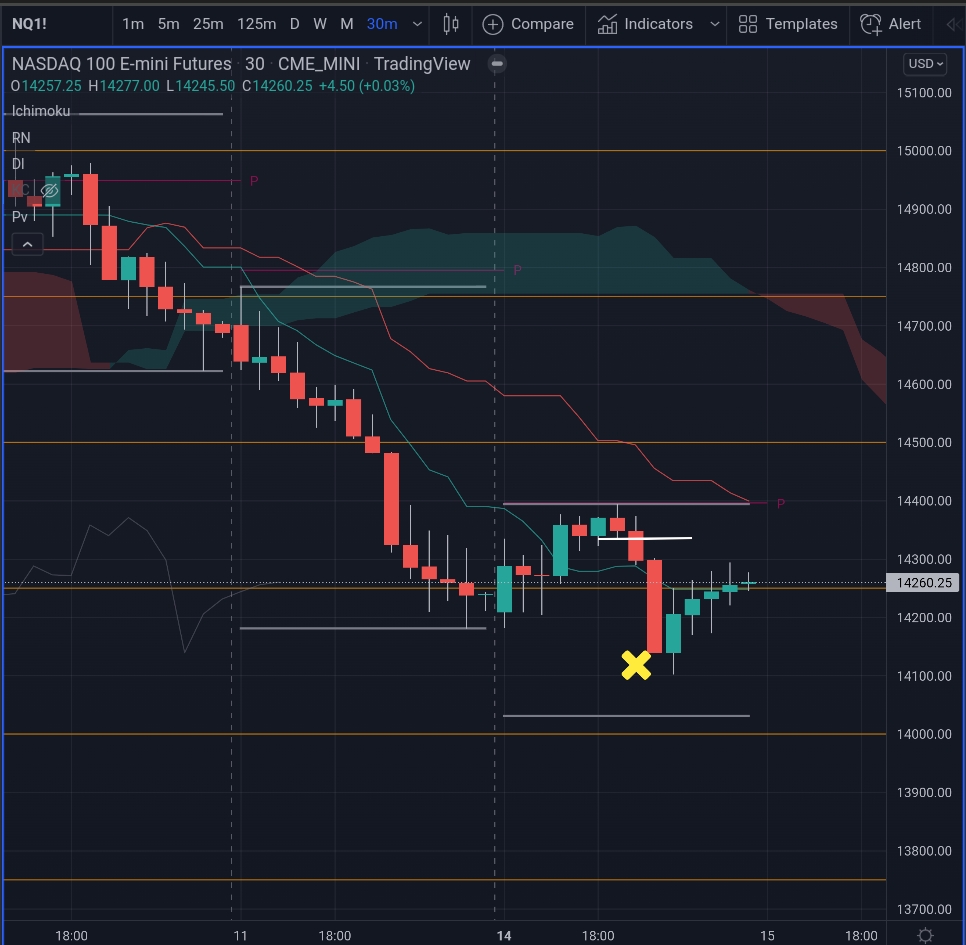
Task: Open the Templates grid icon
Action: [x=748, y=24]
